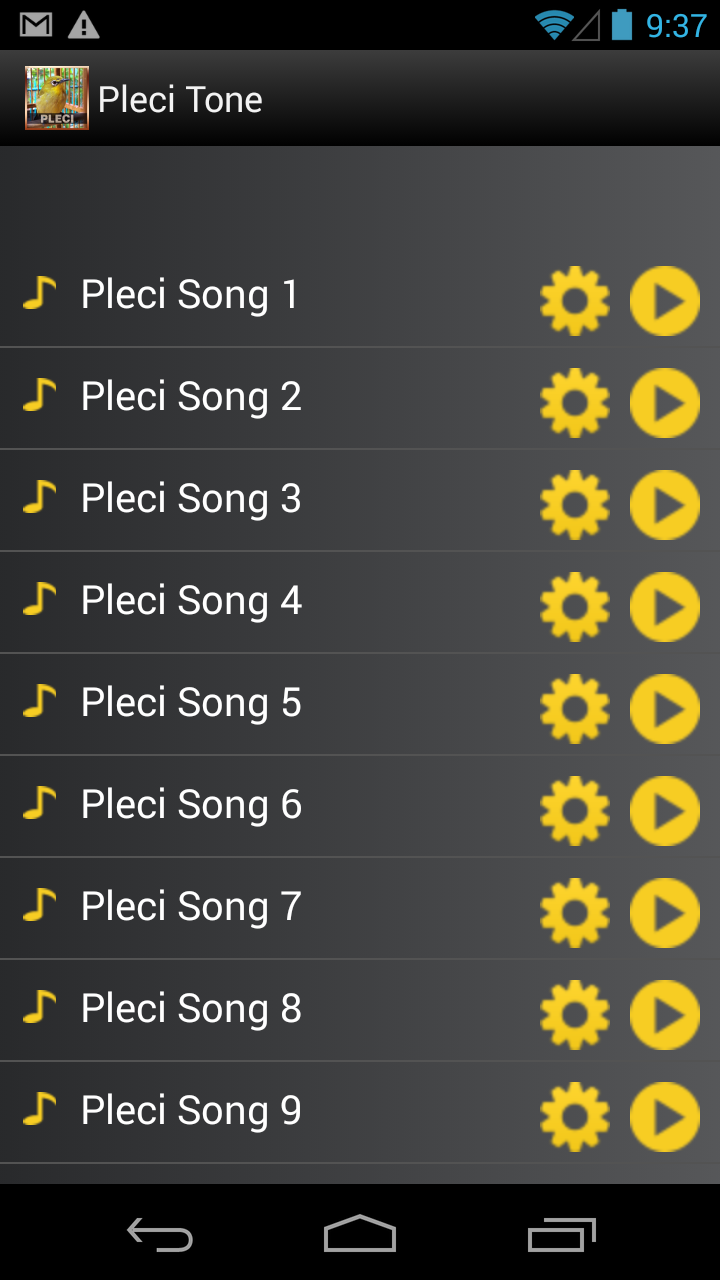Play Pleci Song 1

(x=665, y=301)
